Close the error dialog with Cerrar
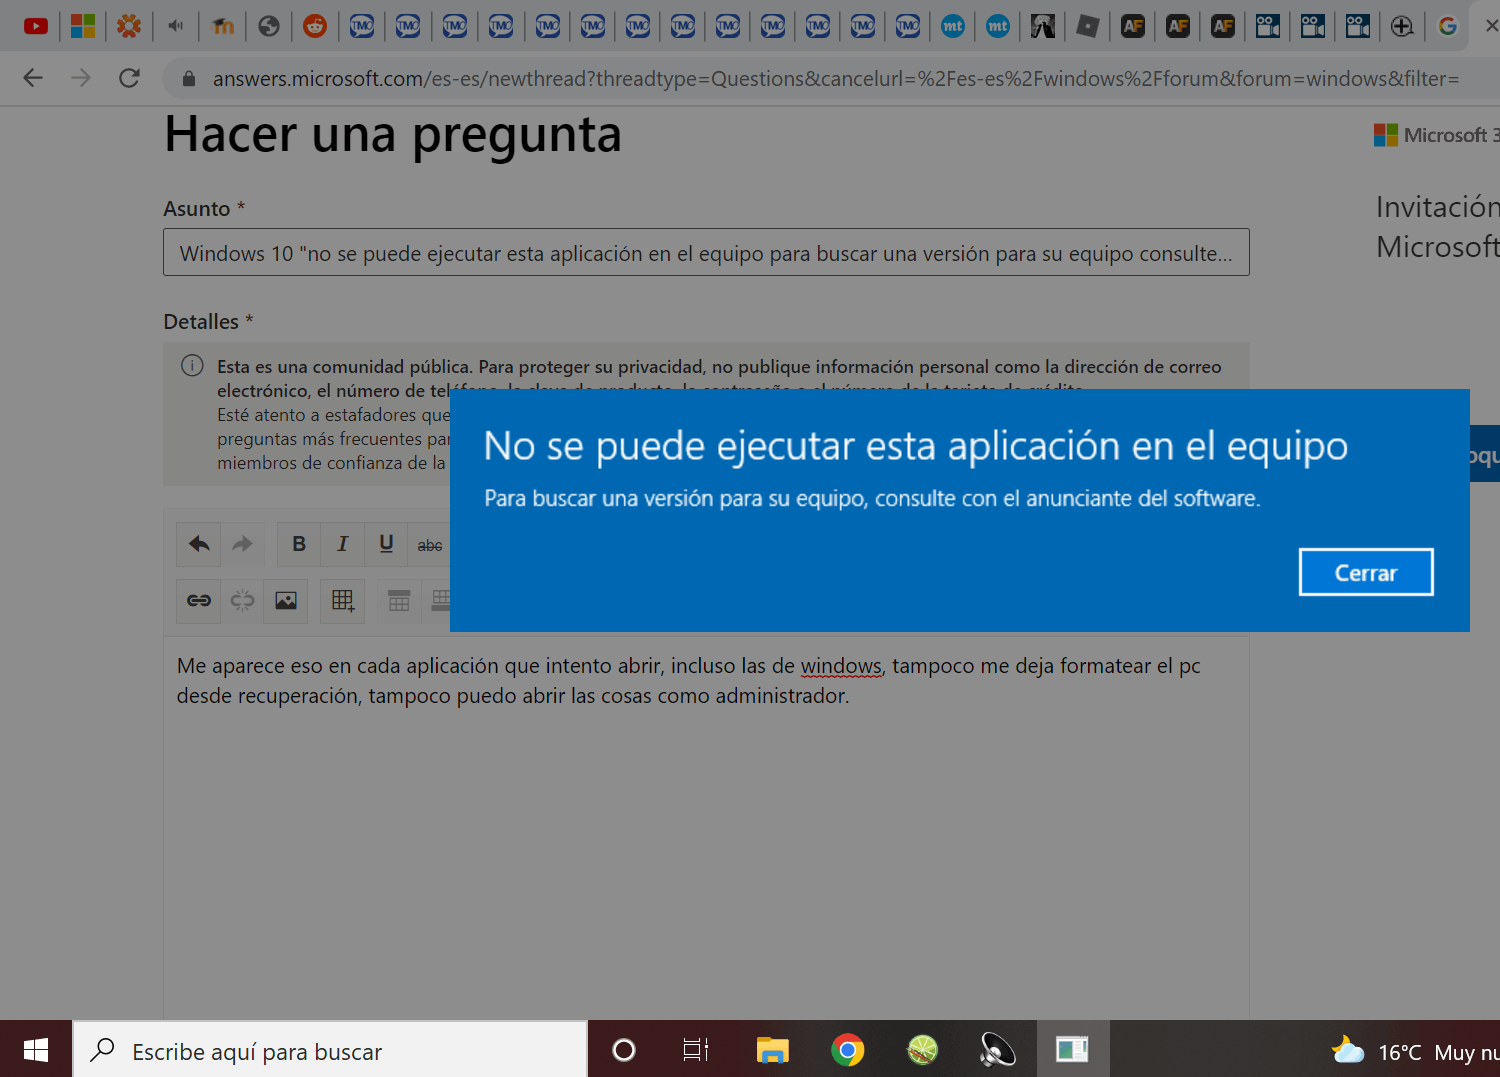Image resolution: width=1500 pixels, height=1077 pixels. (x=1366, y=572)
